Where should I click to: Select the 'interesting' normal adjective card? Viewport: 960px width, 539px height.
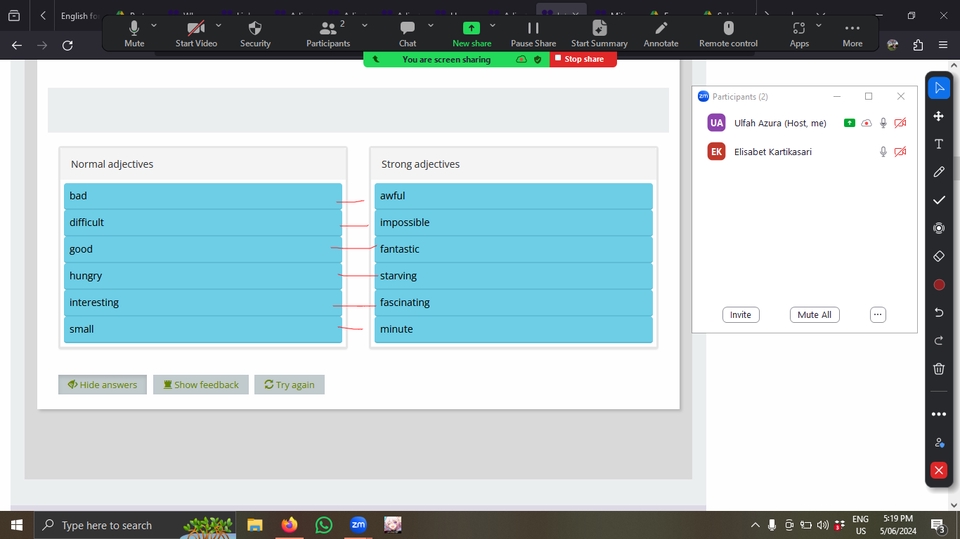coord(203,303)
